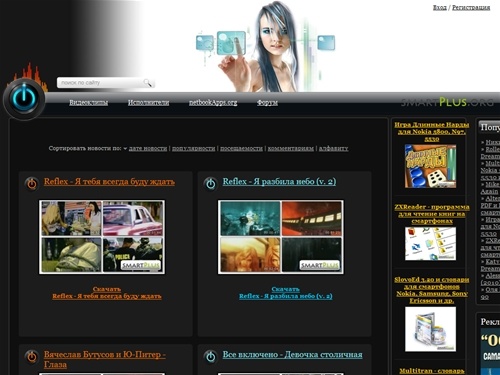Click the orange Скачать download link
Viewport: 500px width, 375px height.
click(107, 289)
